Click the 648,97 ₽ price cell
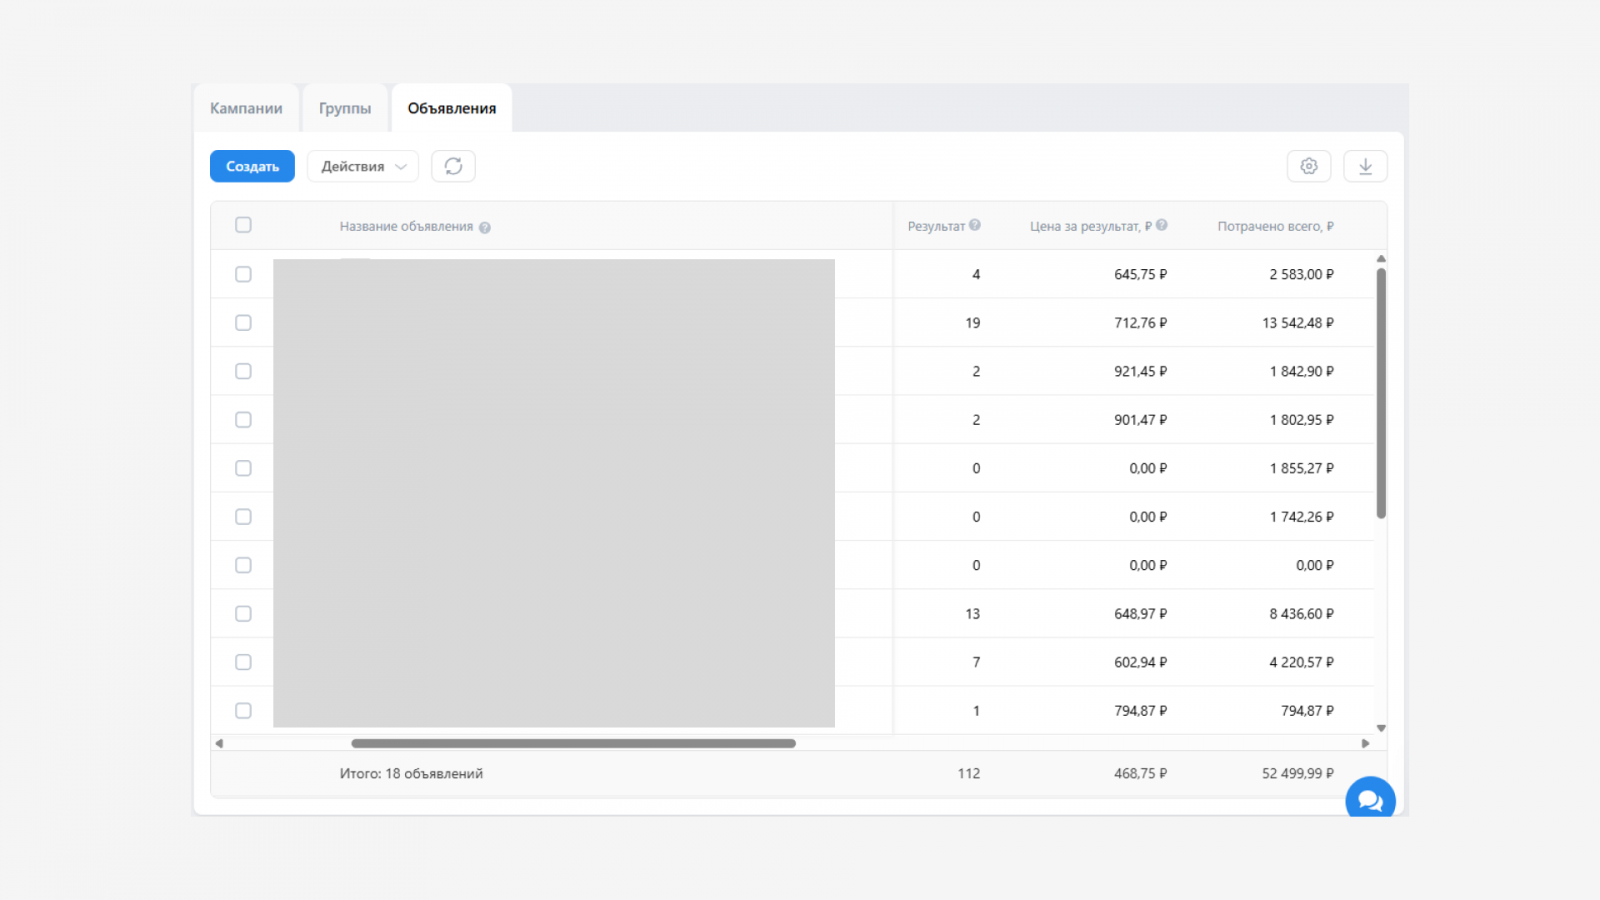This screenshot has height=900, width=1600. pyautogui.click(x=1140, y=614)
